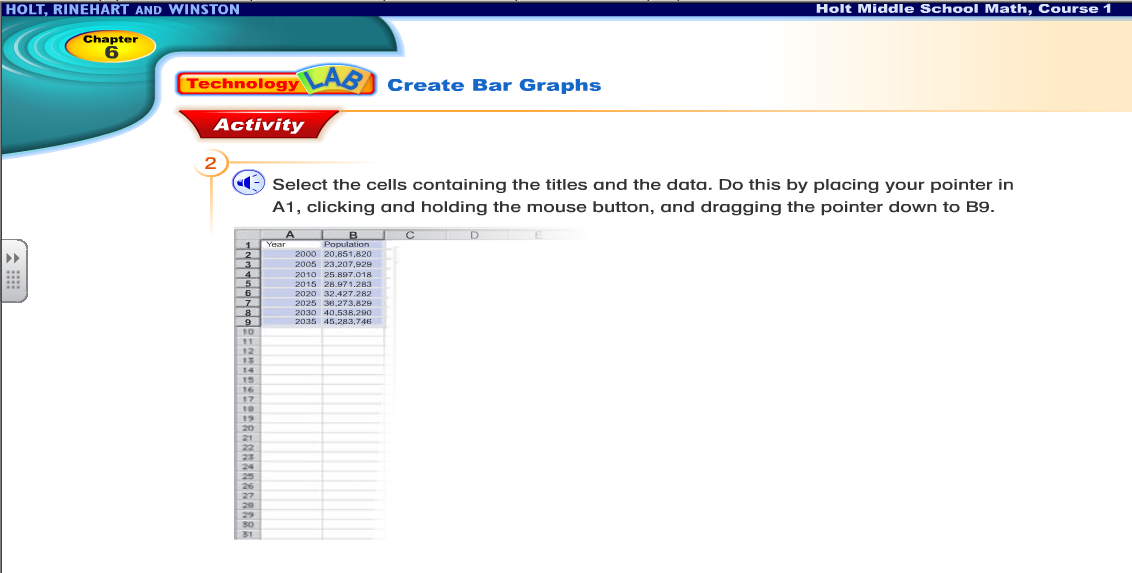Click cell B1 containing Population
1132x573 pixels.
tap(352, 244)
